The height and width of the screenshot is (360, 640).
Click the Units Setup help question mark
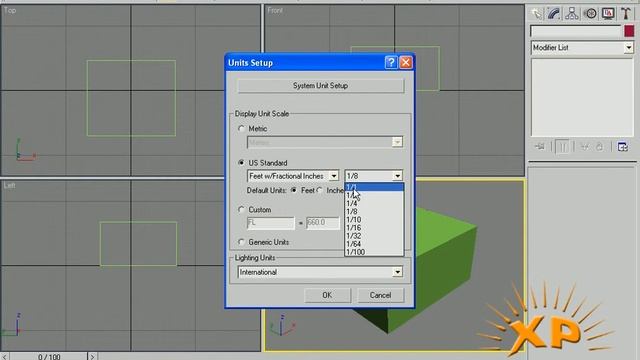[x=391, y=62]
